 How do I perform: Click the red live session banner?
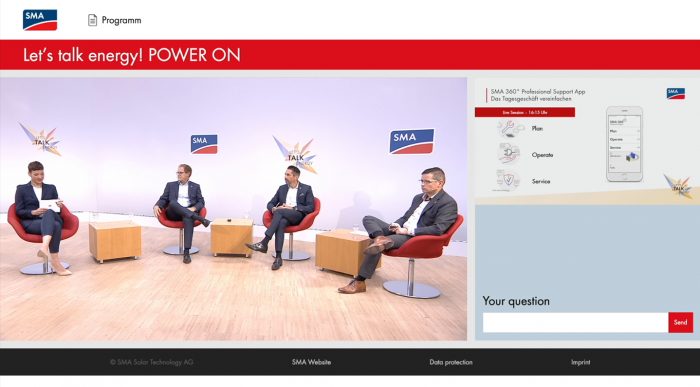(x=525, y=112)
